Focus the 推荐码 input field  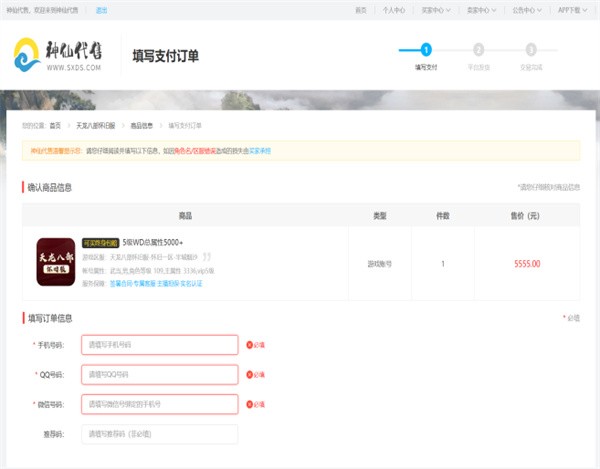click(159, 434)
